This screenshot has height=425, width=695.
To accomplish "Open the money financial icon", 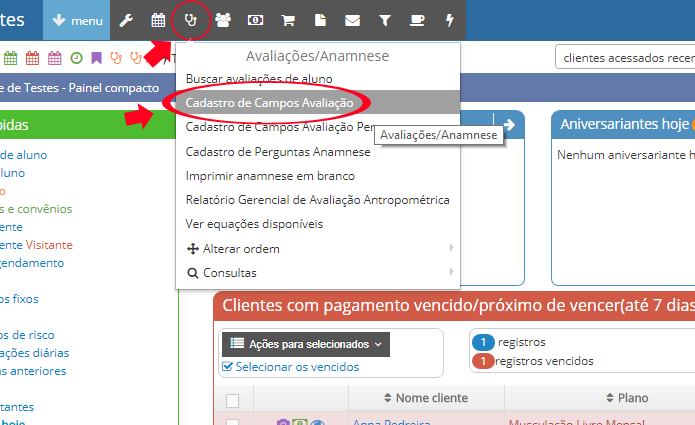I will pos(256,20).
